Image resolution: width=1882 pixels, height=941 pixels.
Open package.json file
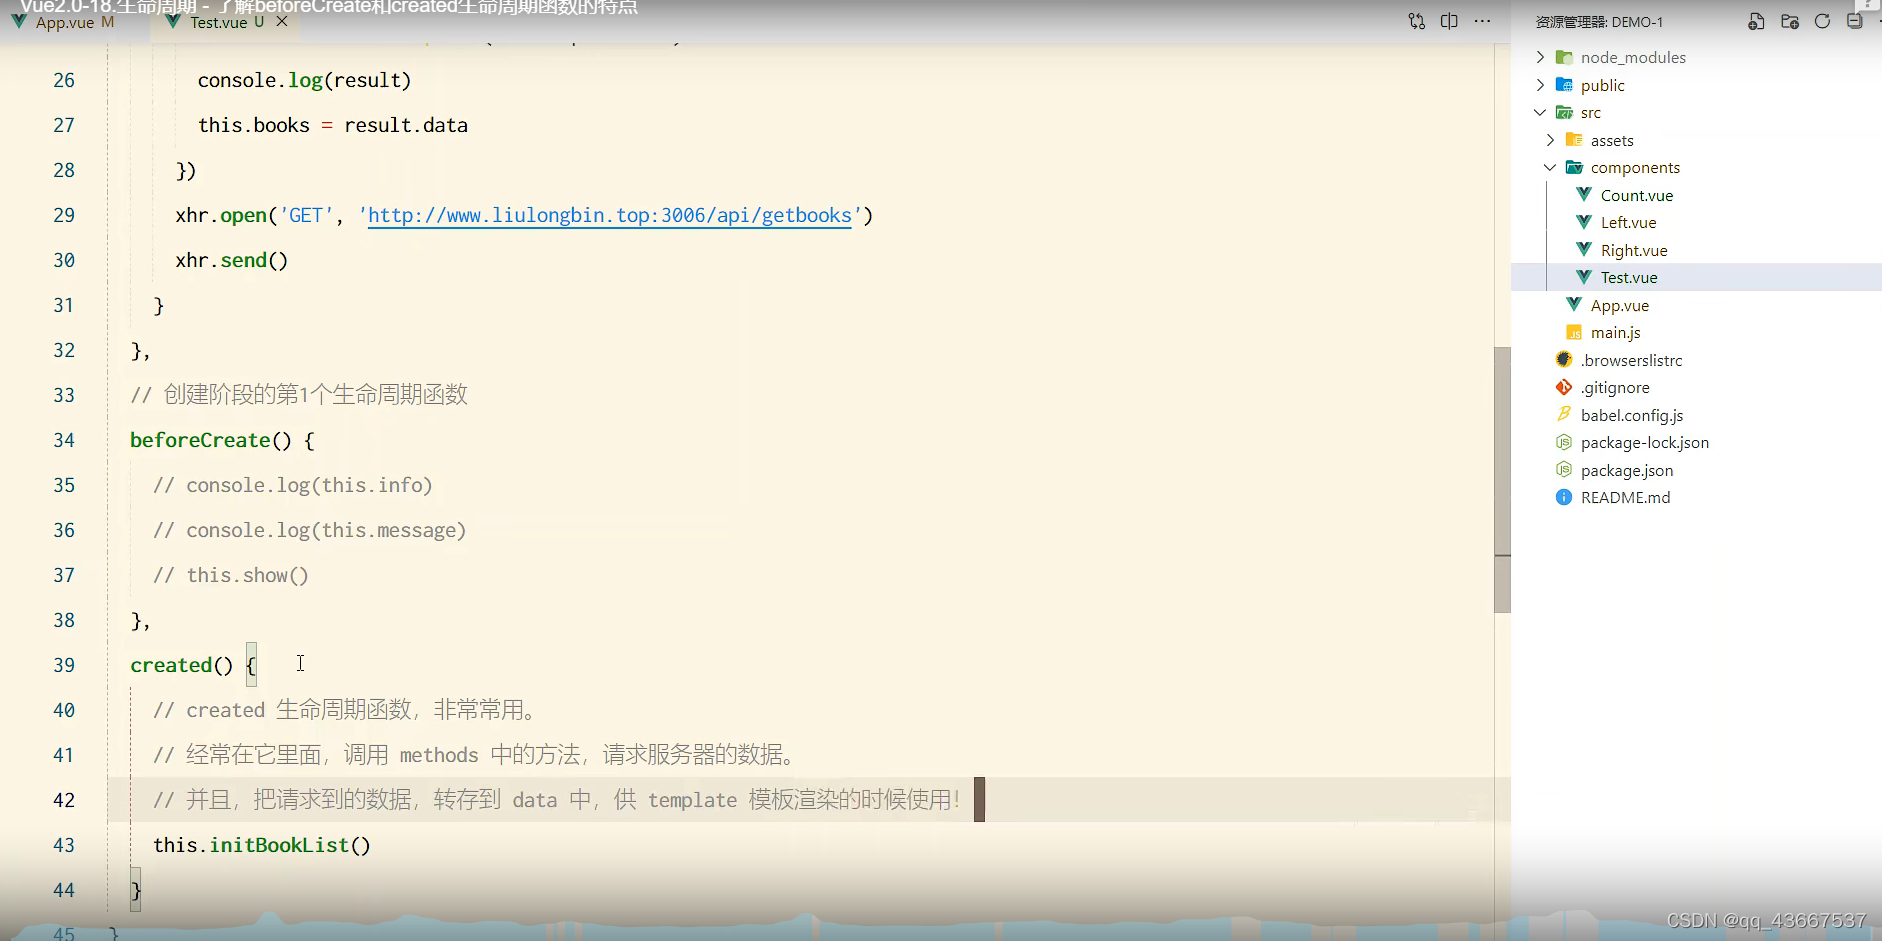(1627, 470)
